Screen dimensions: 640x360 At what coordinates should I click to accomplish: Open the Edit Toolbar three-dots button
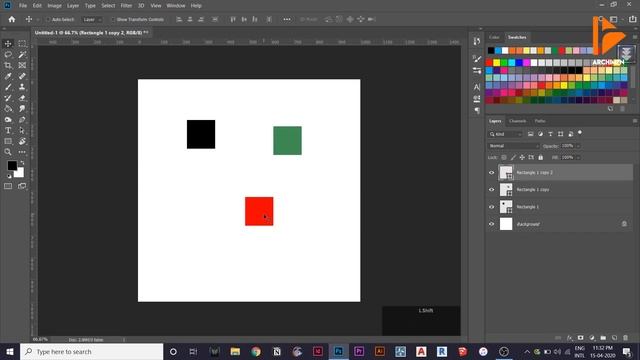pyautogui.click(x=22, y=152)
